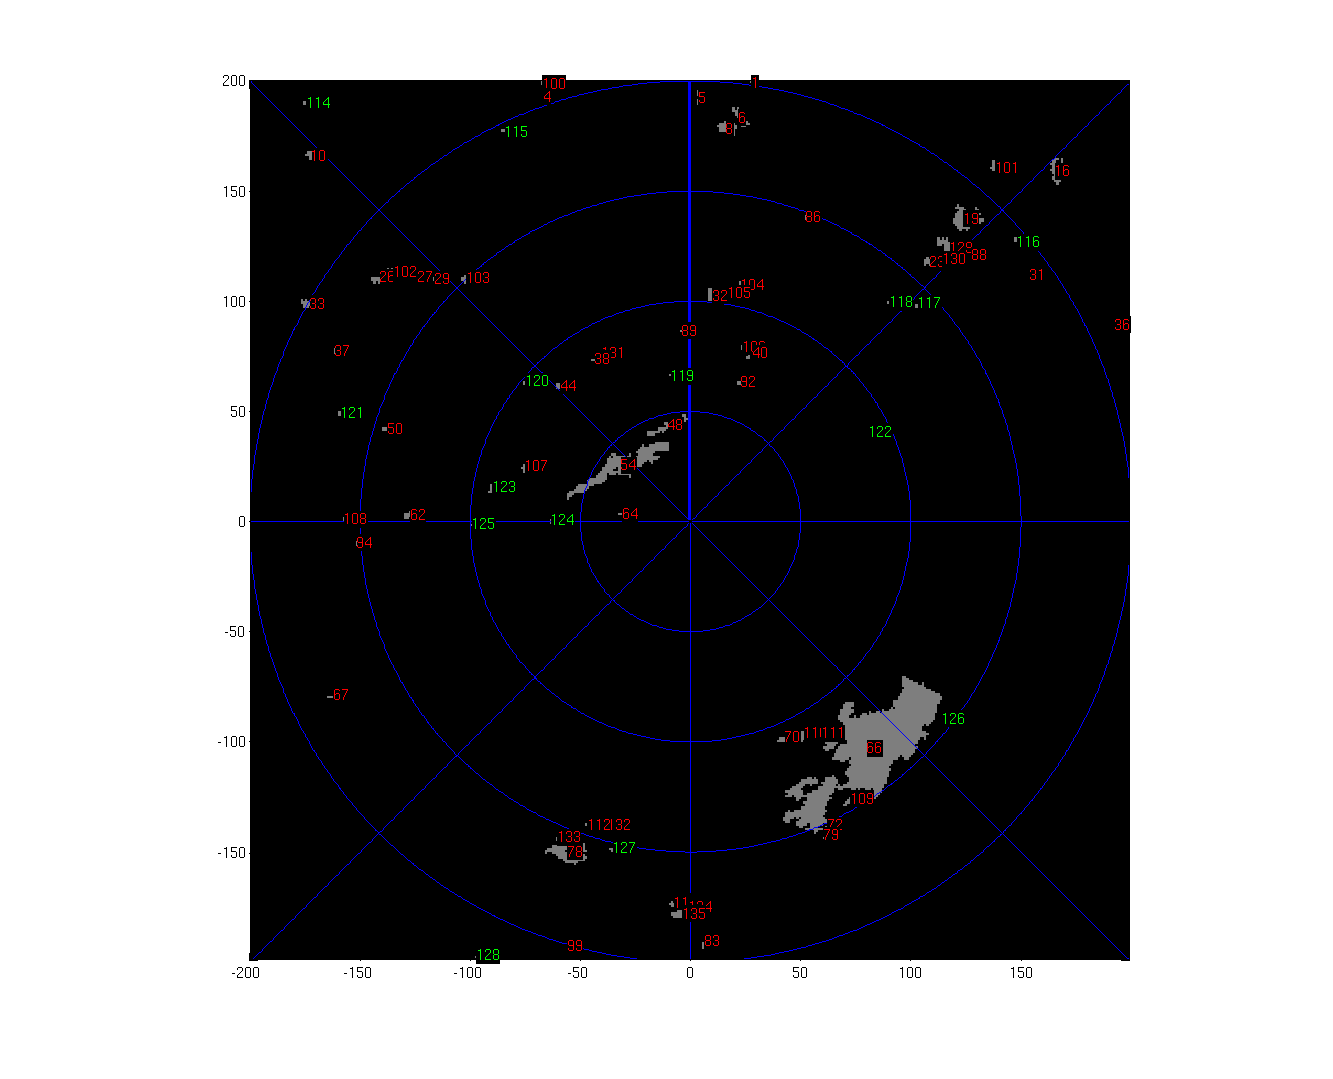Screen dimensions: 1333x1079
Task: Select the red track label 88
Action: pos(978,255)
